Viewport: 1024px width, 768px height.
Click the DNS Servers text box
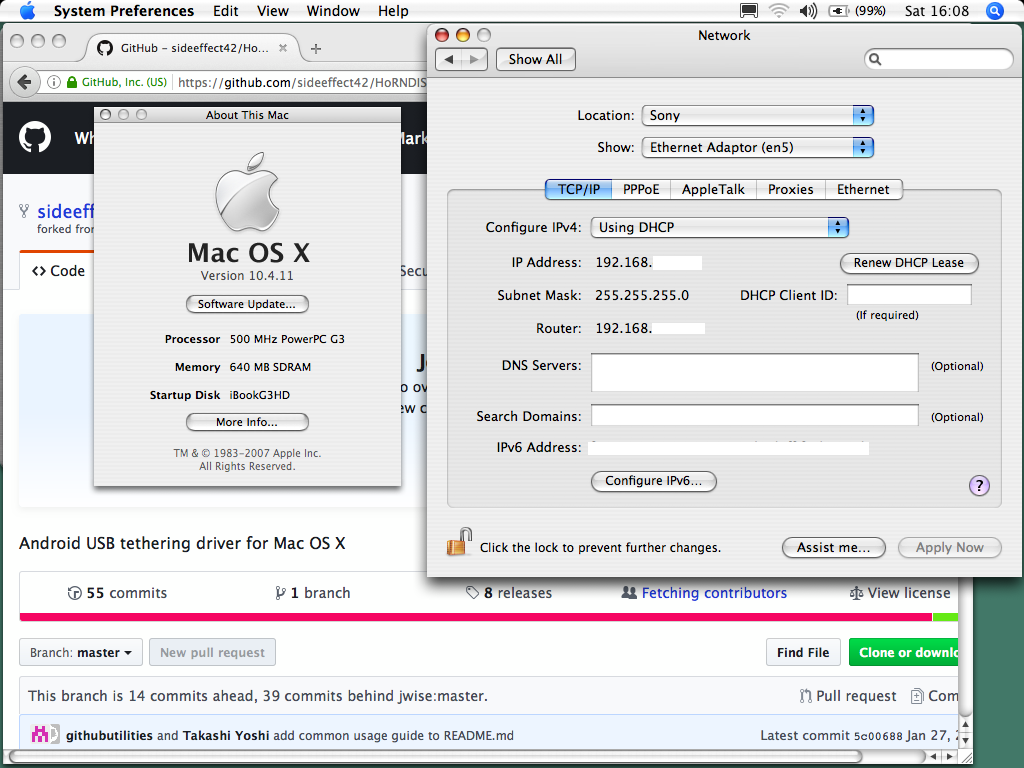755,372
